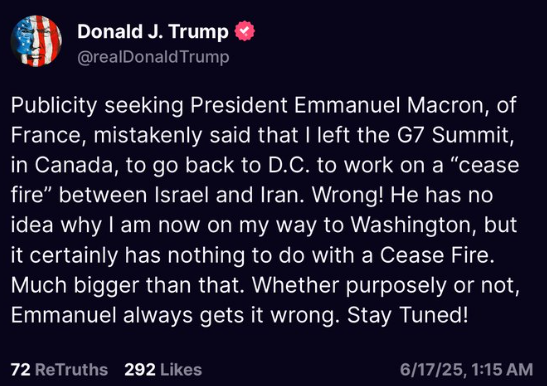Screen dimensions: 547x386
Task: Open the Donald J. Trump display name
Action: pyautogui.click(x=153, y=31)
